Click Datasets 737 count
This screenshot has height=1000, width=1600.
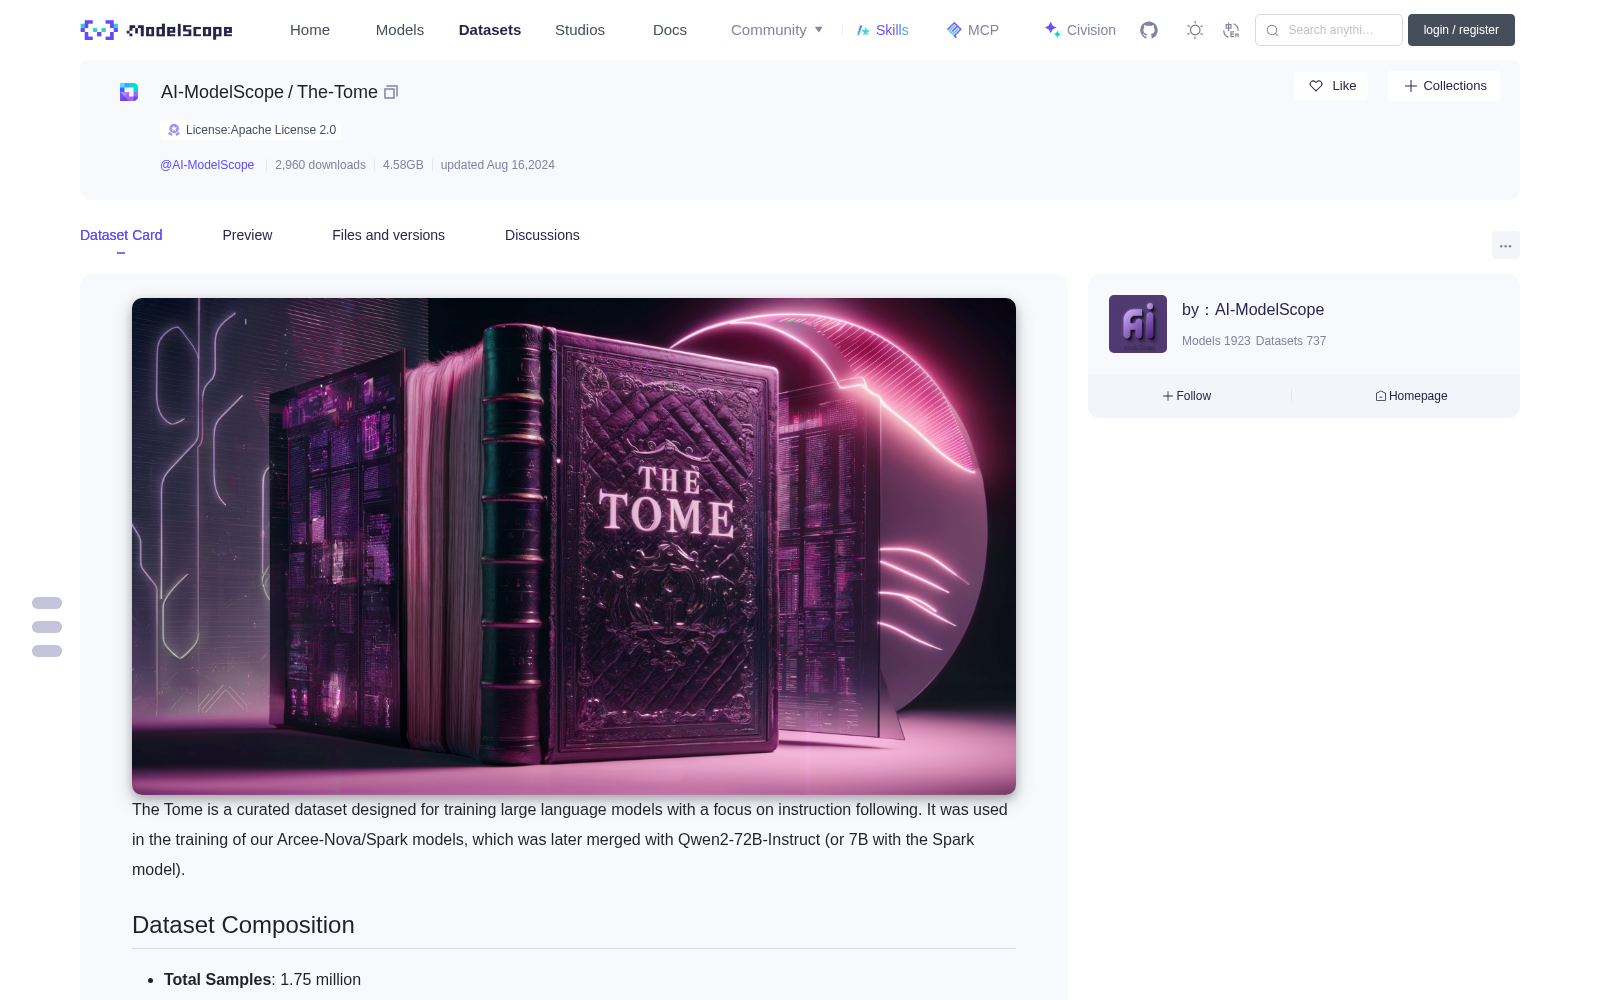(x=1291, y=341)
